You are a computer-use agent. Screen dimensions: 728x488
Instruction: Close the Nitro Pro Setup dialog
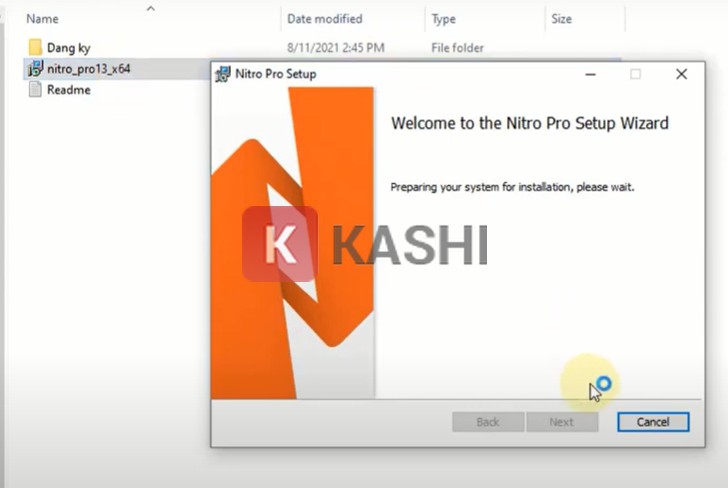(681, 74)
